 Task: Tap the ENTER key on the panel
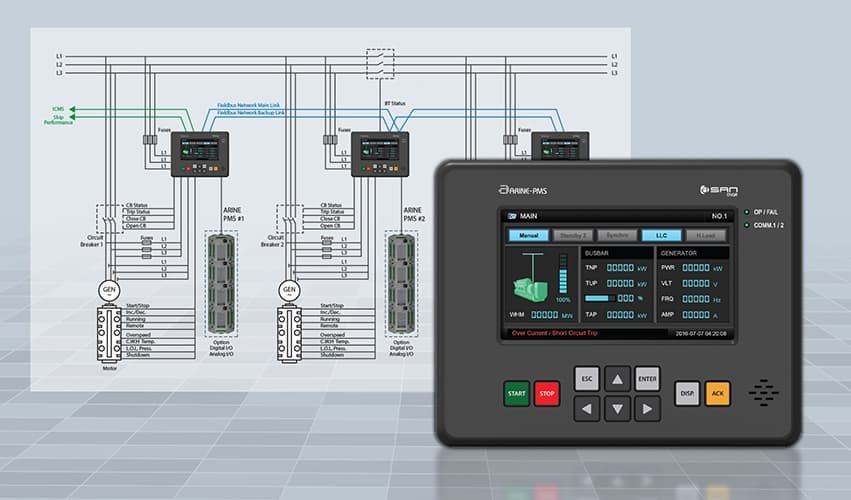pos(647,379)
